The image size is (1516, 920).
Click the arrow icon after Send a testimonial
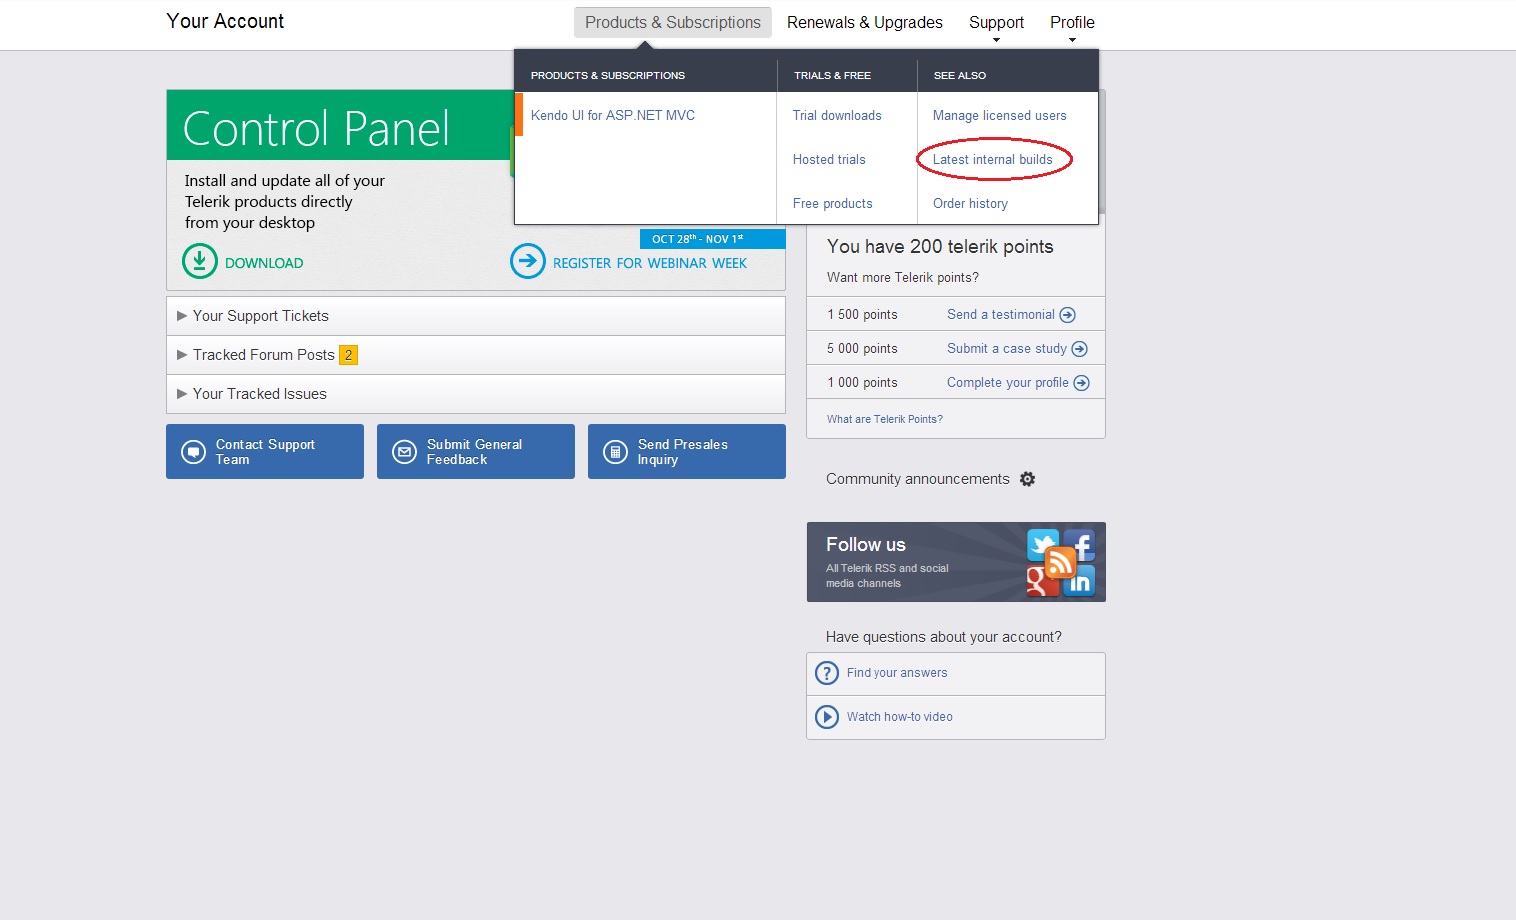pyautogui.click(x=1067, y=315)
